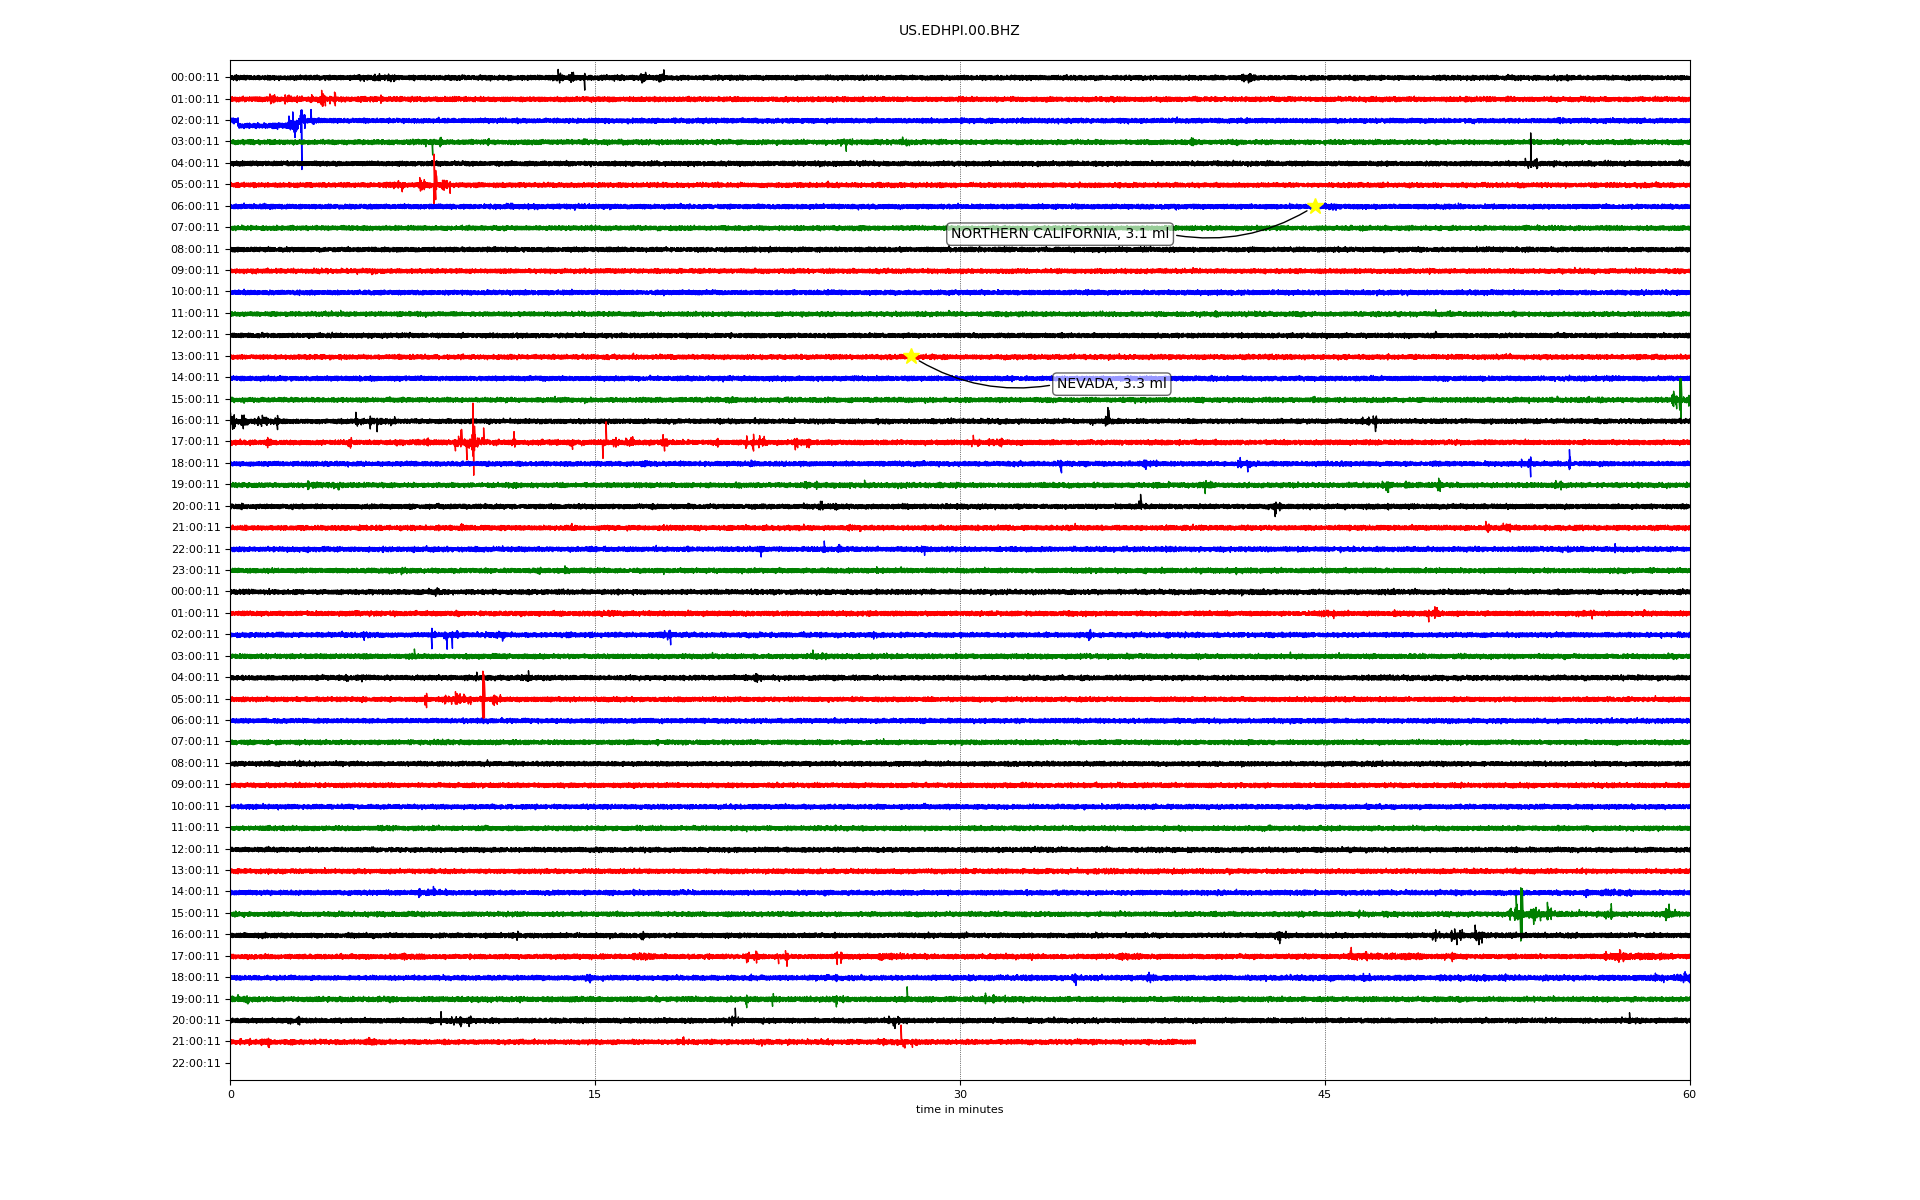Click the yellow star beside the Northern California annotation
Image resolution: width=1920 pixels, height=1200 pixels.
click(1315, 206)
